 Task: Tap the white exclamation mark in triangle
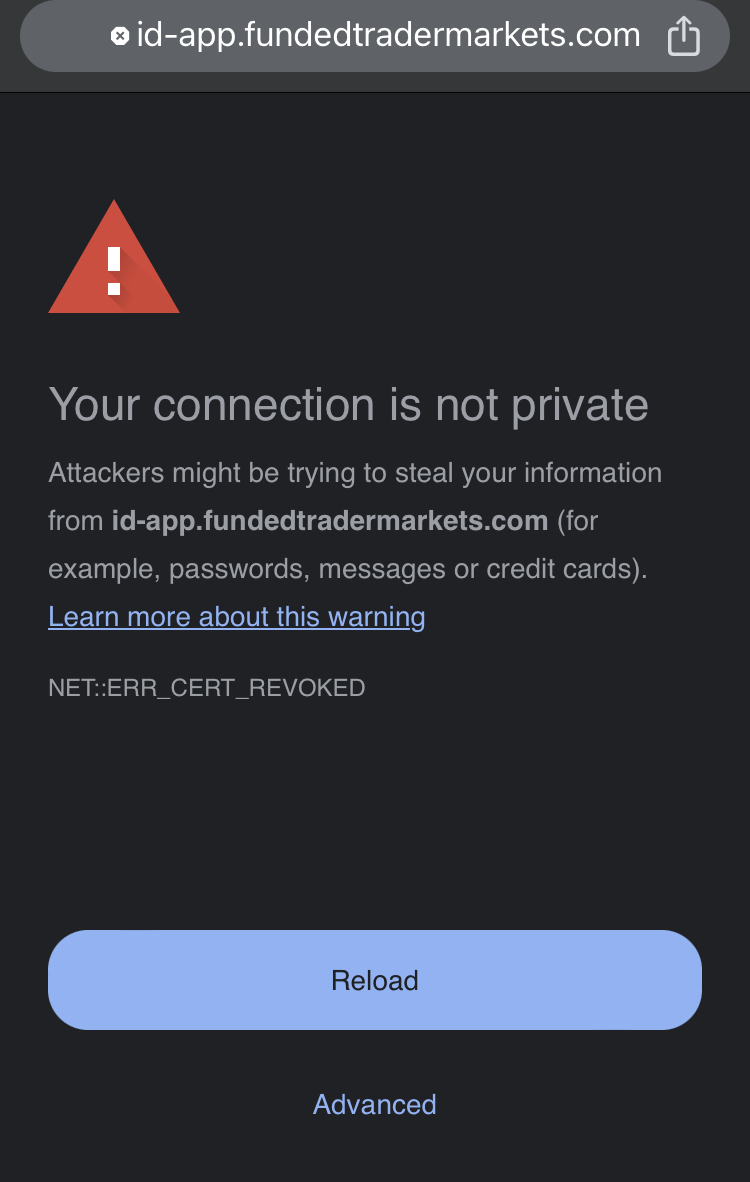[x=114, y=270]
